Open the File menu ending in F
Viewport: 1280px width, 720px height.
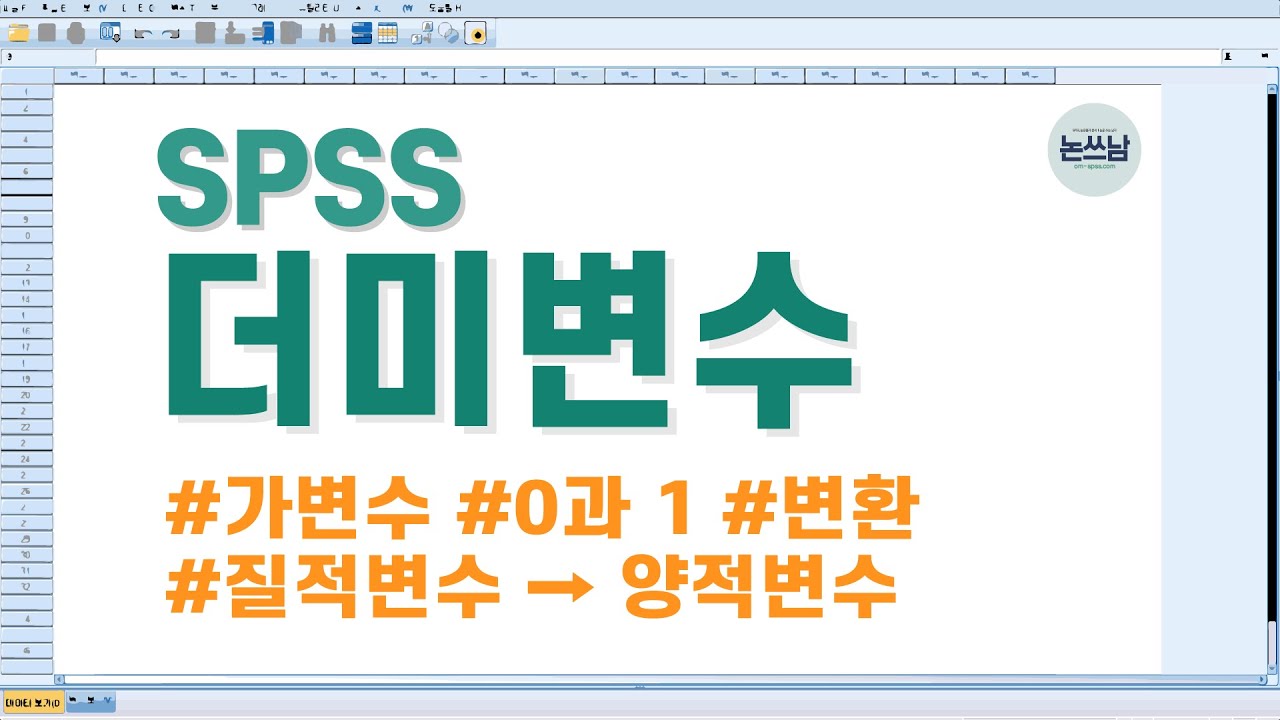click(x=12, y=7)
